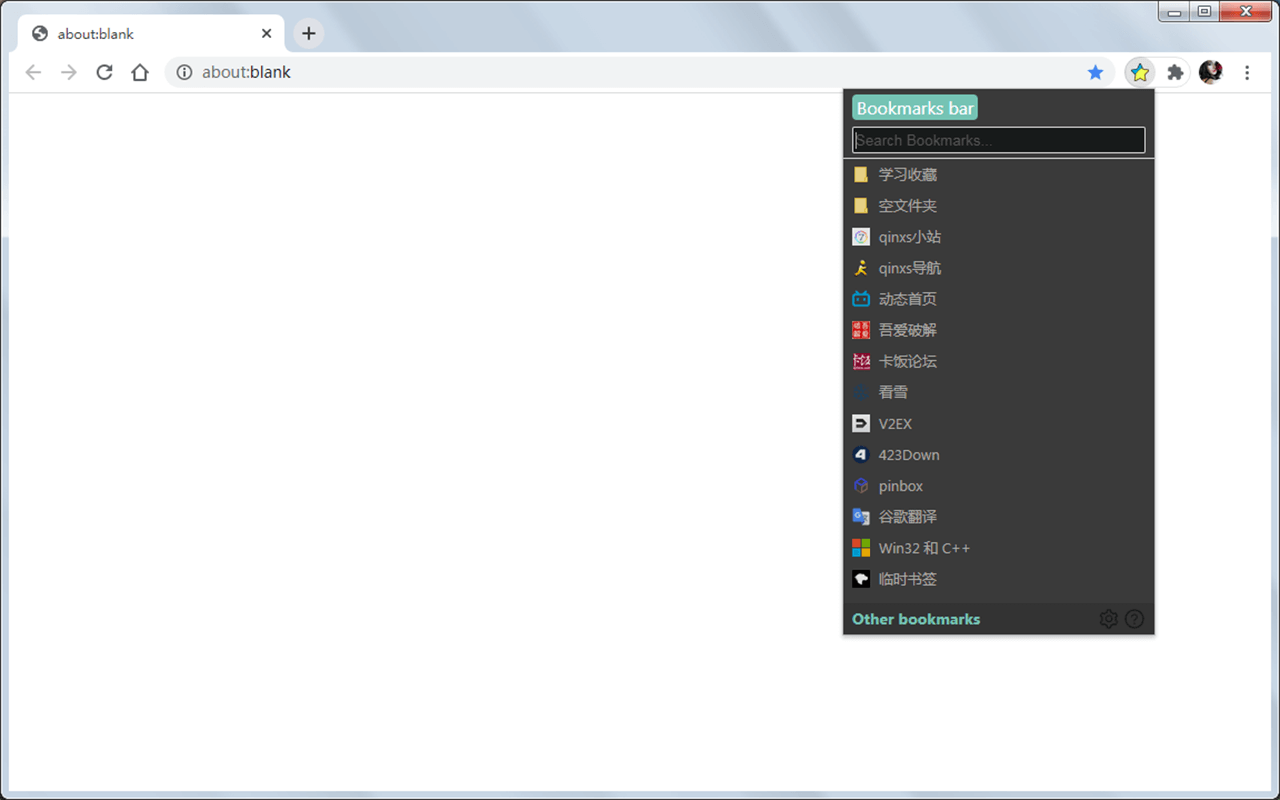Click the site info icon in address bar
This screenshot has height=800, width=1280.
[184, 72]
